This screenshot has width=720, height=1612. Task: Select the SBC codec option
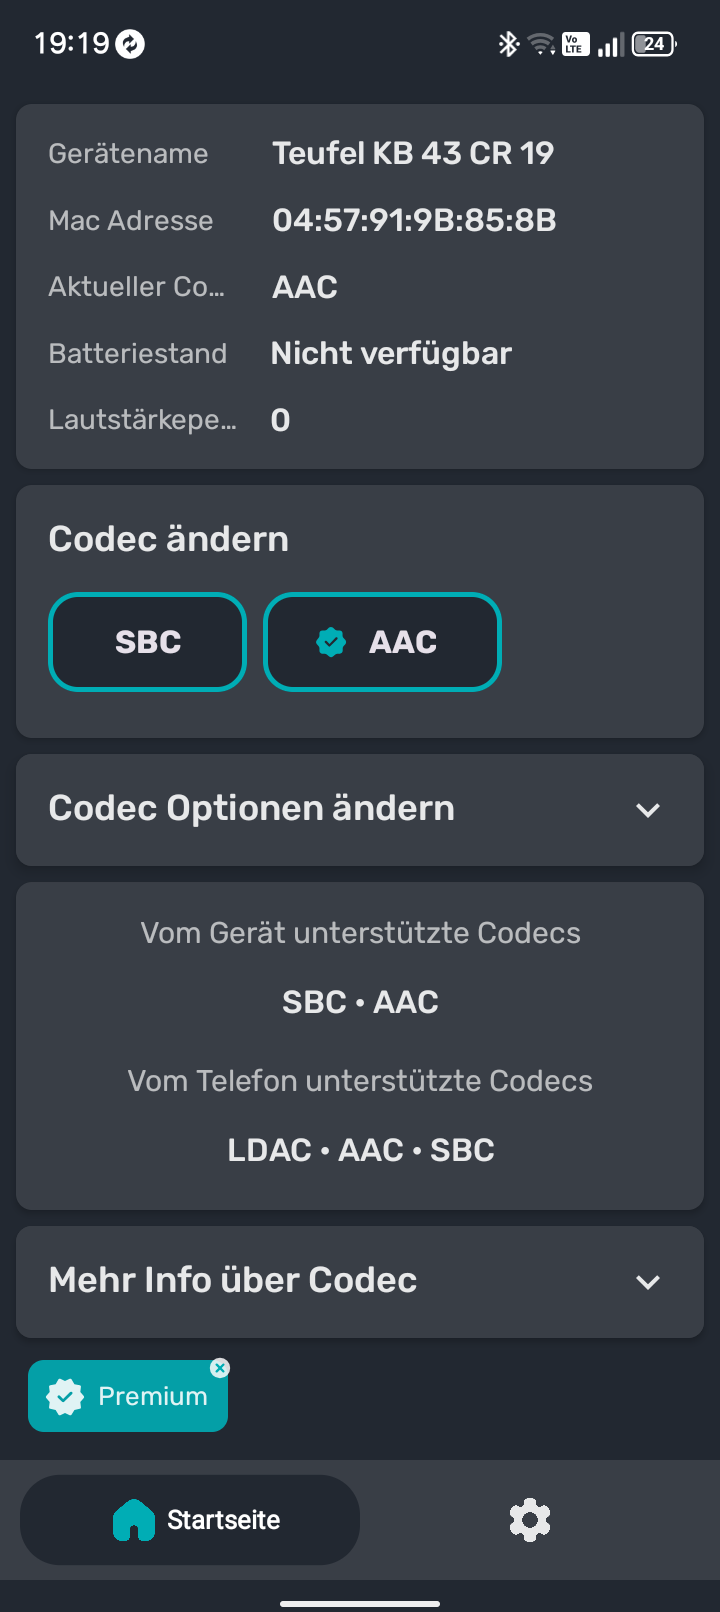(148, 642)
